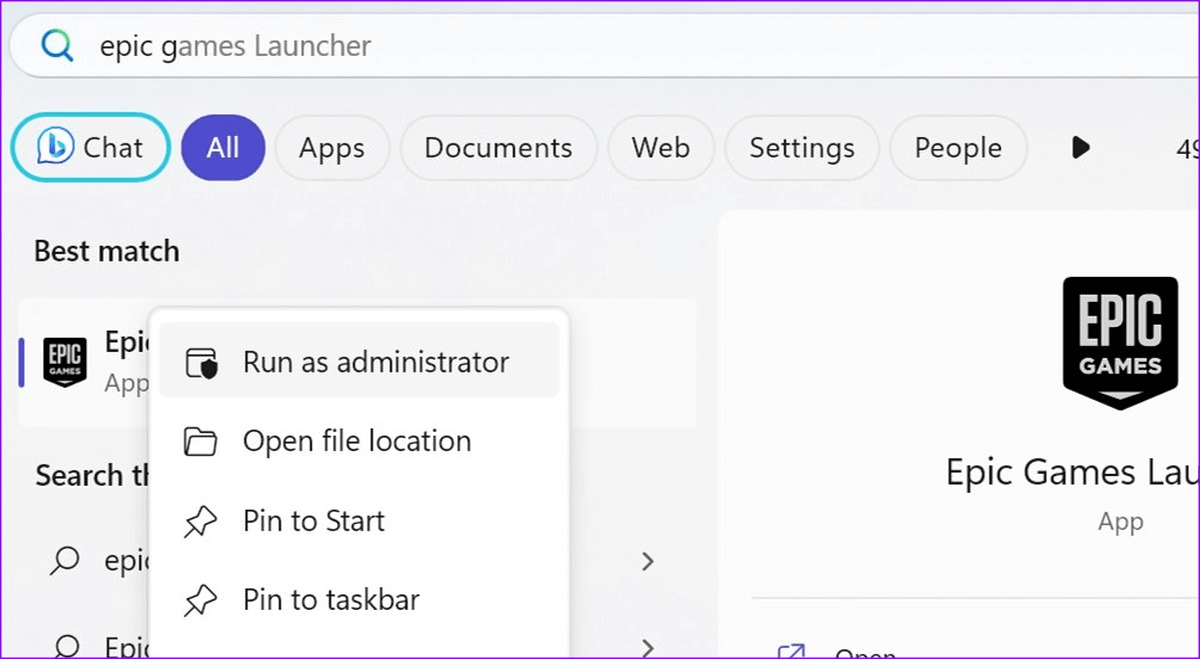Switch to the Documents filter tab

tap(498, 148)
